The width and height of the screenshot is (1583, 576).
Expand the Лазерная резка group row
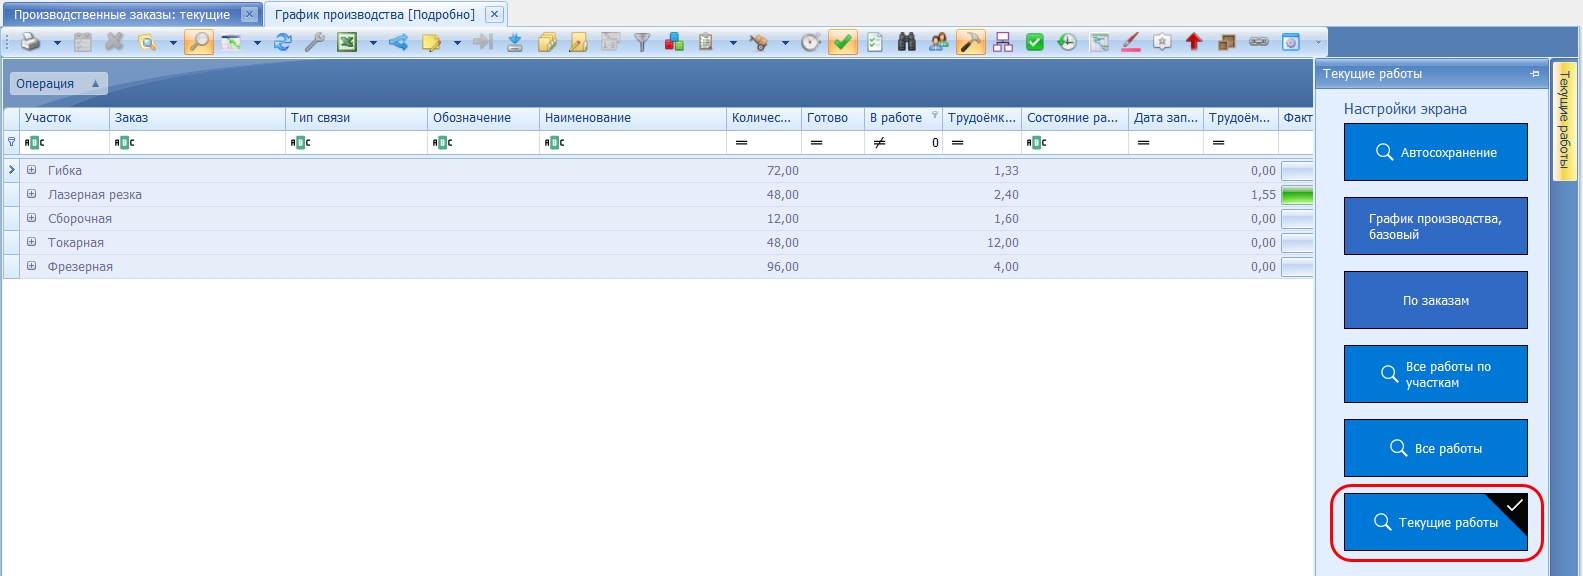(32, 194)
